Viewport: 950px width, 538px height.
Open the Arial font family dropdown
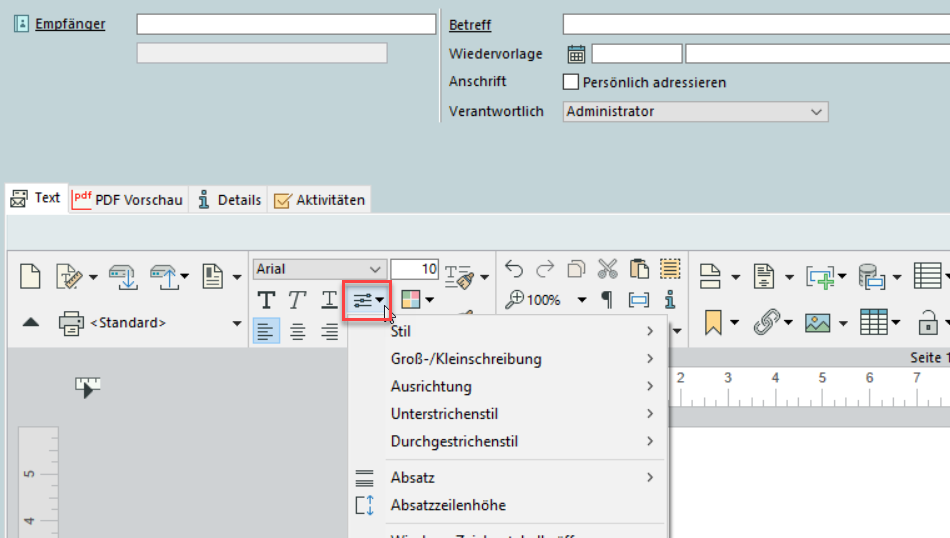319,269
